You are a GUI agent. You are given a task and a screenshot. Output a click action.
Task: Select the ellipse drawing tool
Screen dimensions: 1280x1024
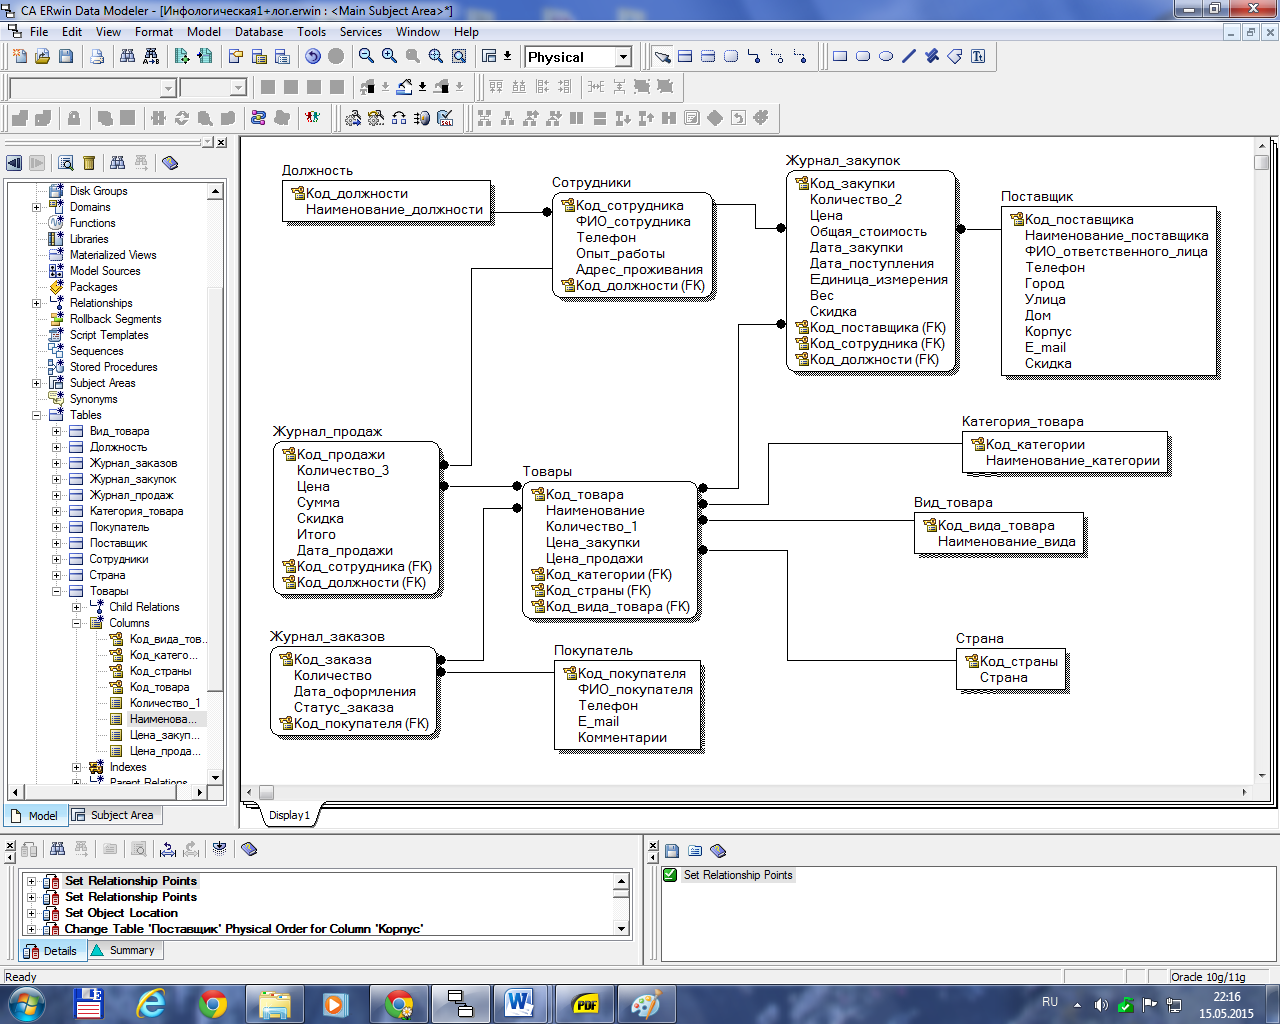pos(886,57)
